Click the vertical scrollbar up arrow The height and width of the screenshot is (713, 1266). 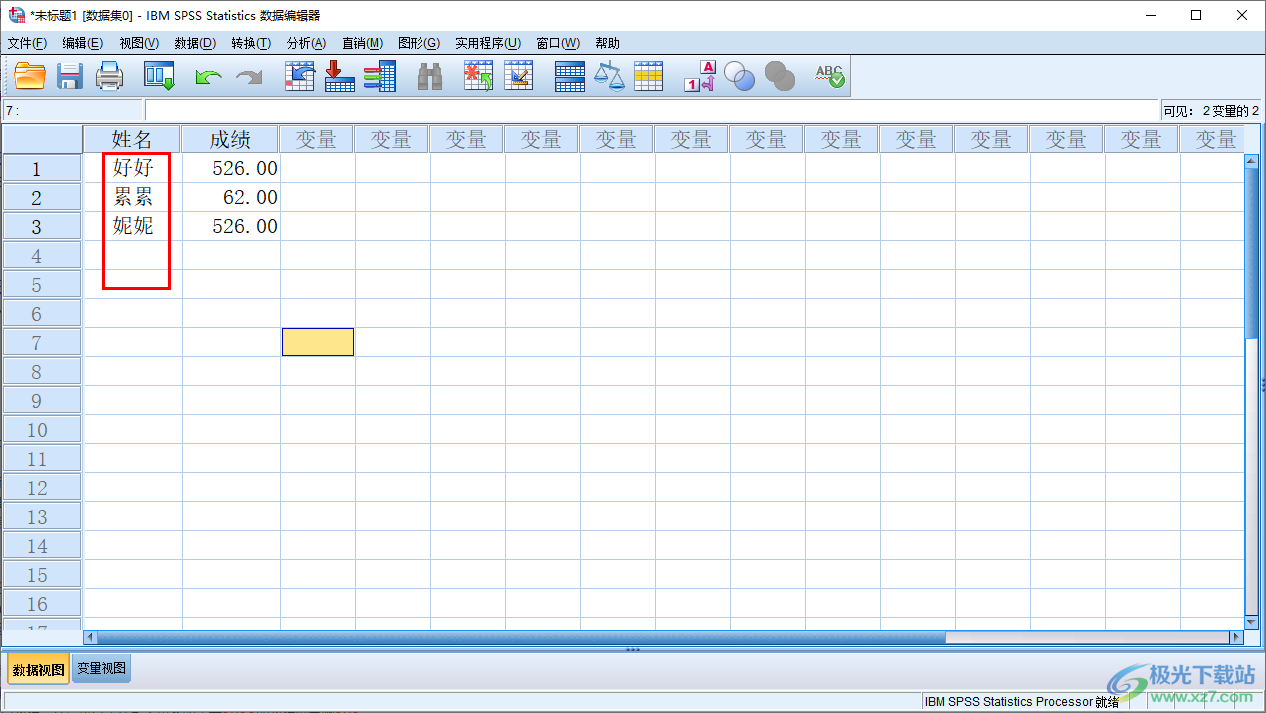(1251, 160)
